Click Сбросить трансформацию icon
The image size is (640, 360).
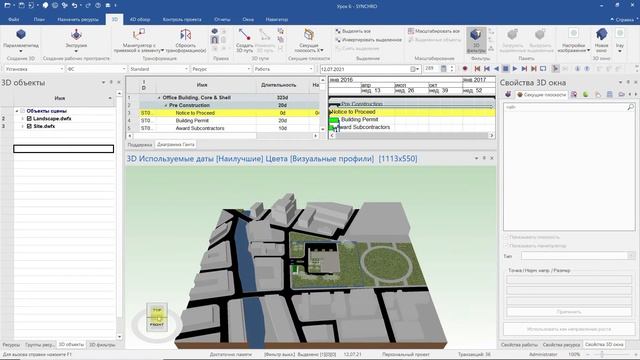tap(186, 35)
